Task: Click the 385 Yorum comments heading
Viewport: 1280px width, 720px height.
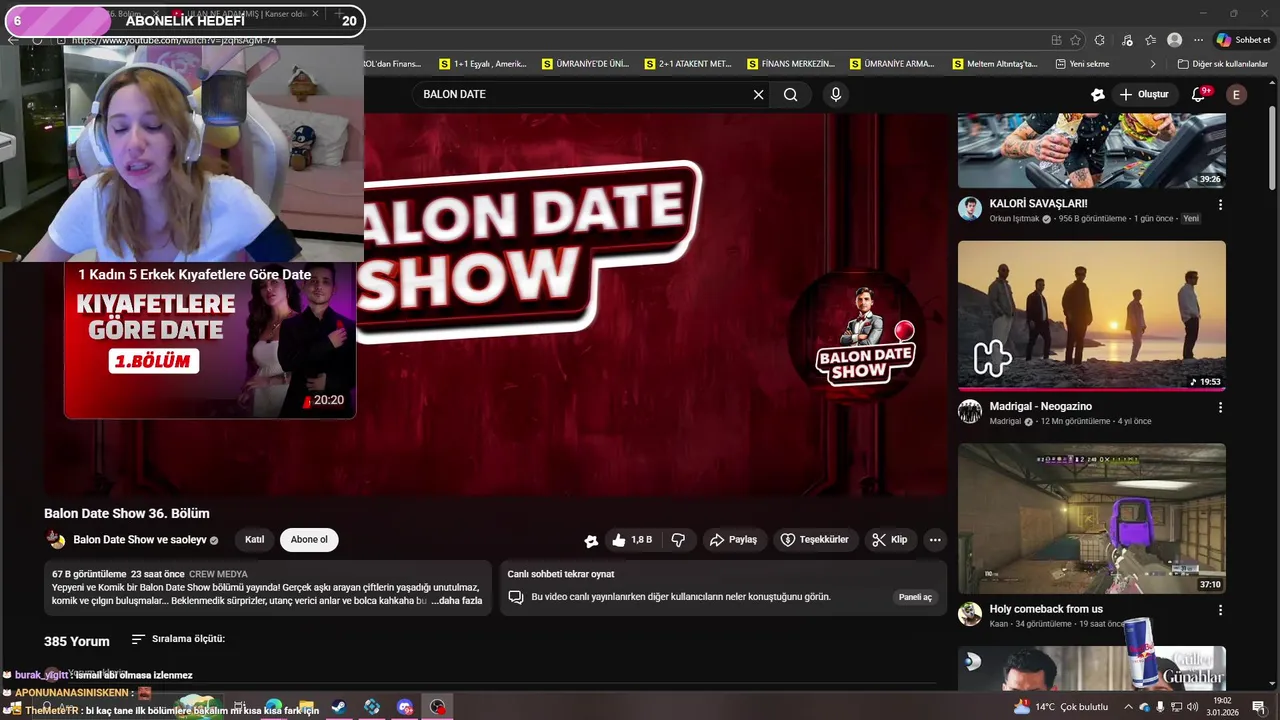Action: 77,641
